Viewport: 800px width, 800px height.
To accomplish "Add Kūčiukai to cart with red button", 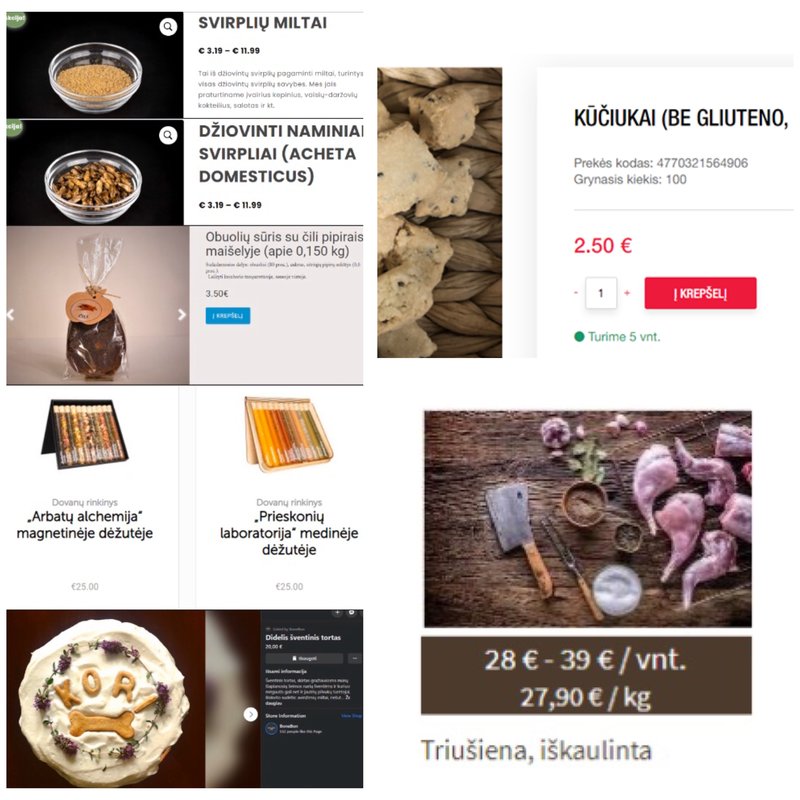I will point(700,293).
